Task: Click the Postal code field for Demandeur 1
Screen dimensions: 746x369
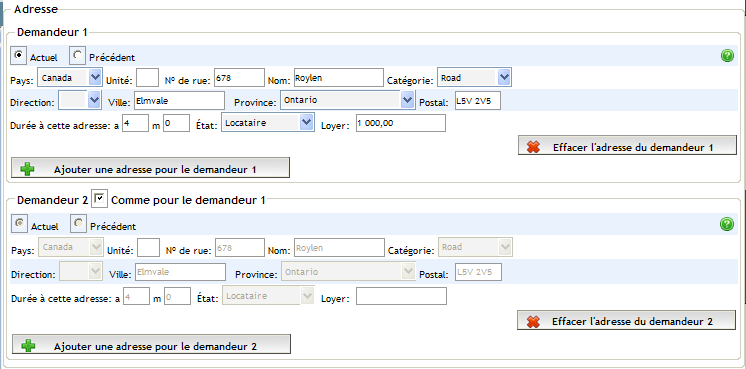Action: point(478,101)
